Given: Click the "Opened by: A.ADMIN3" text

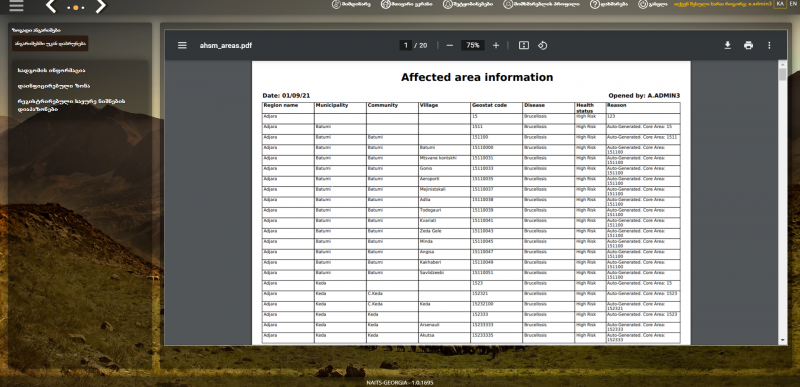Looking at the screenshot, I should tap(644, 95).
